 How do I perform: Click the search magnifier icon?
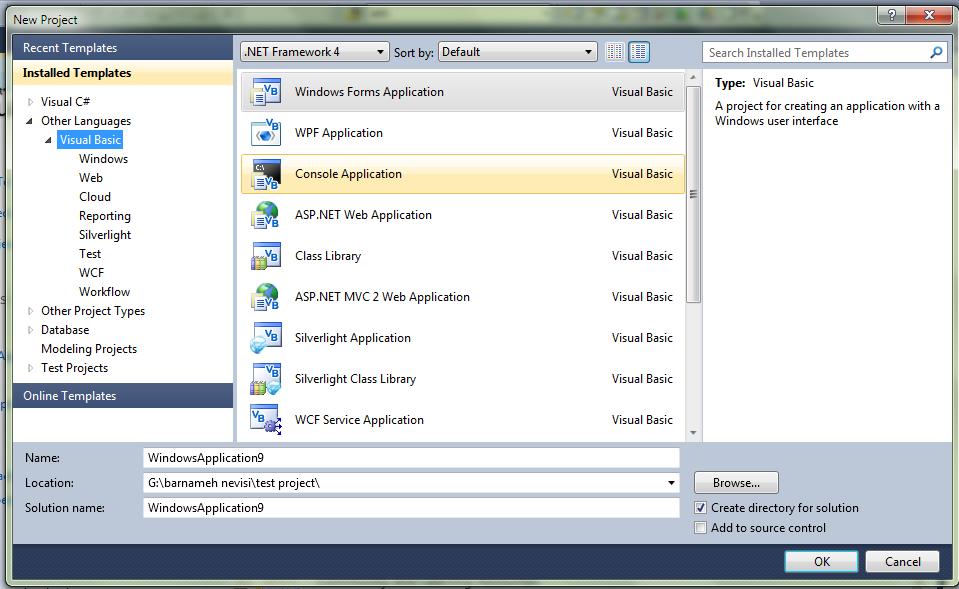pos(936,53)
